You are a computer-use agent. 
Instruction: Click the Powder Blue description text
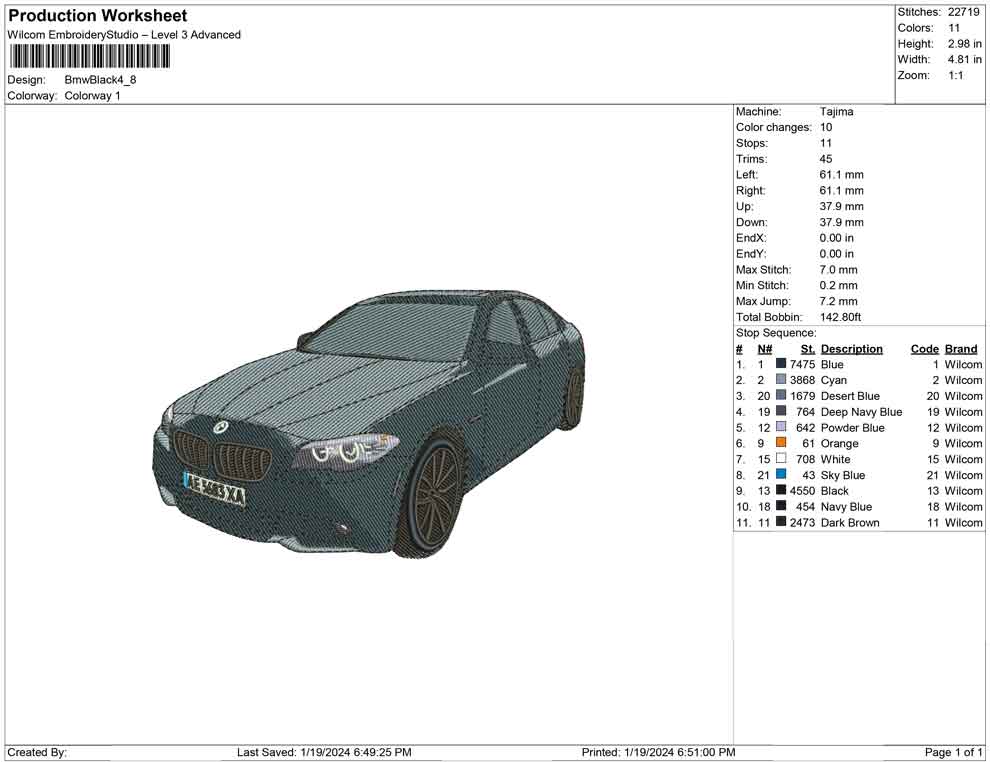[x=852, y=427]
